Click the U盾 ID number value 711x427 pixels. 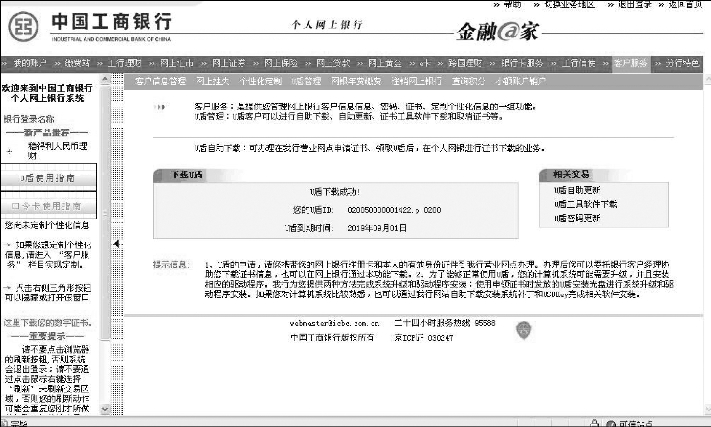[x=394, y=210]
